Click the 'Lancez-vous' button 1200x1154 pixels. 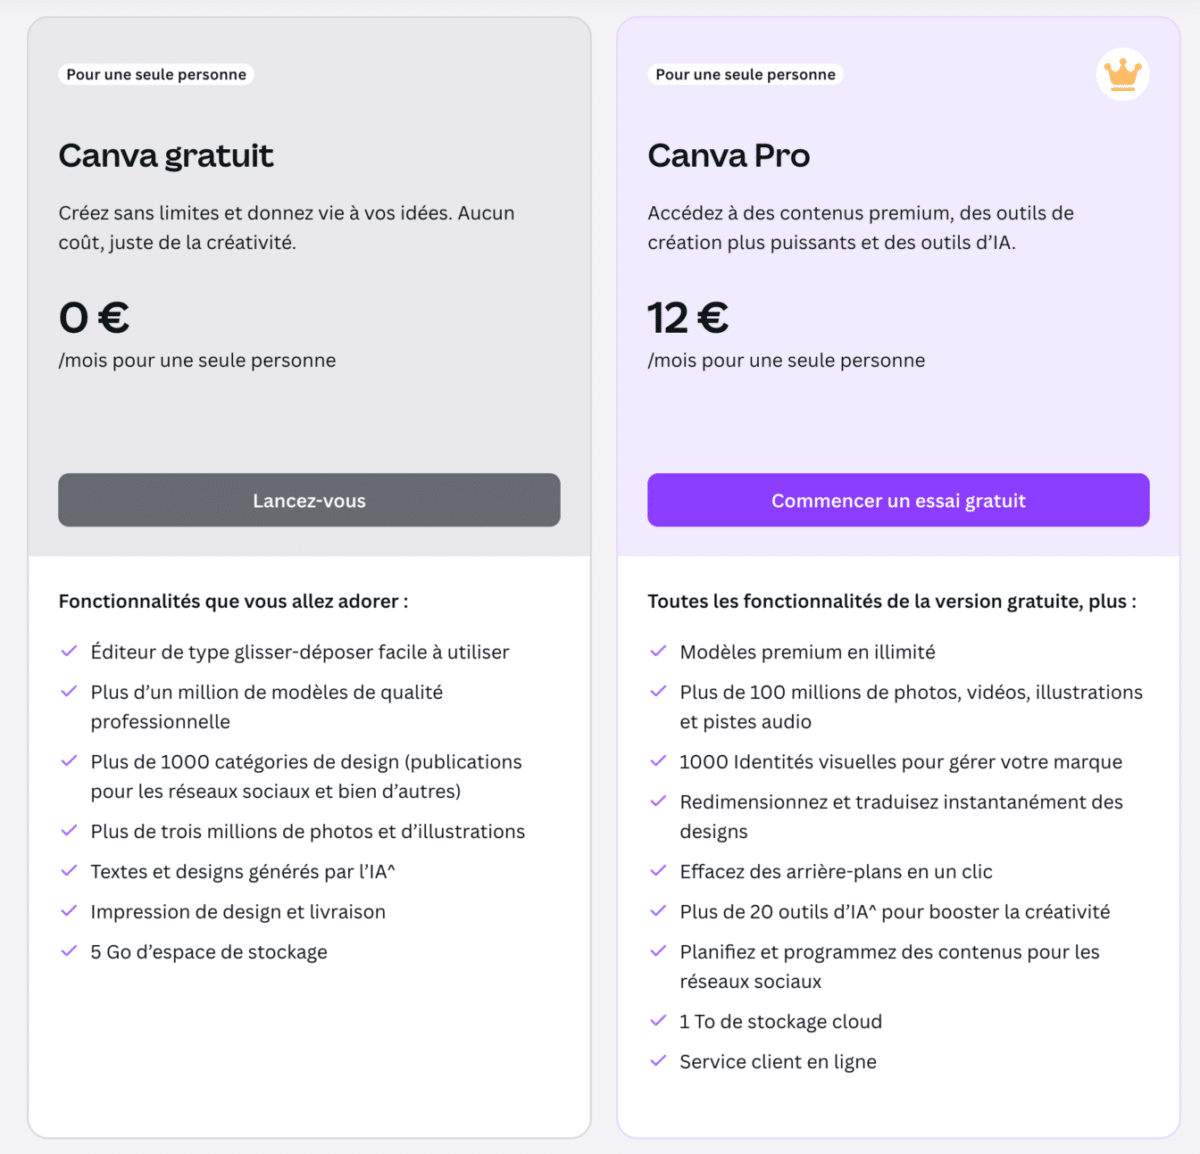309,500
